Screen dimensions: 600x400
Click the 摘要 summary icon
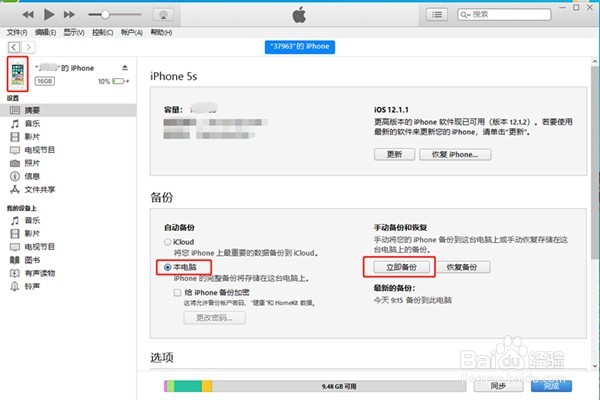[x=15, y=110]
